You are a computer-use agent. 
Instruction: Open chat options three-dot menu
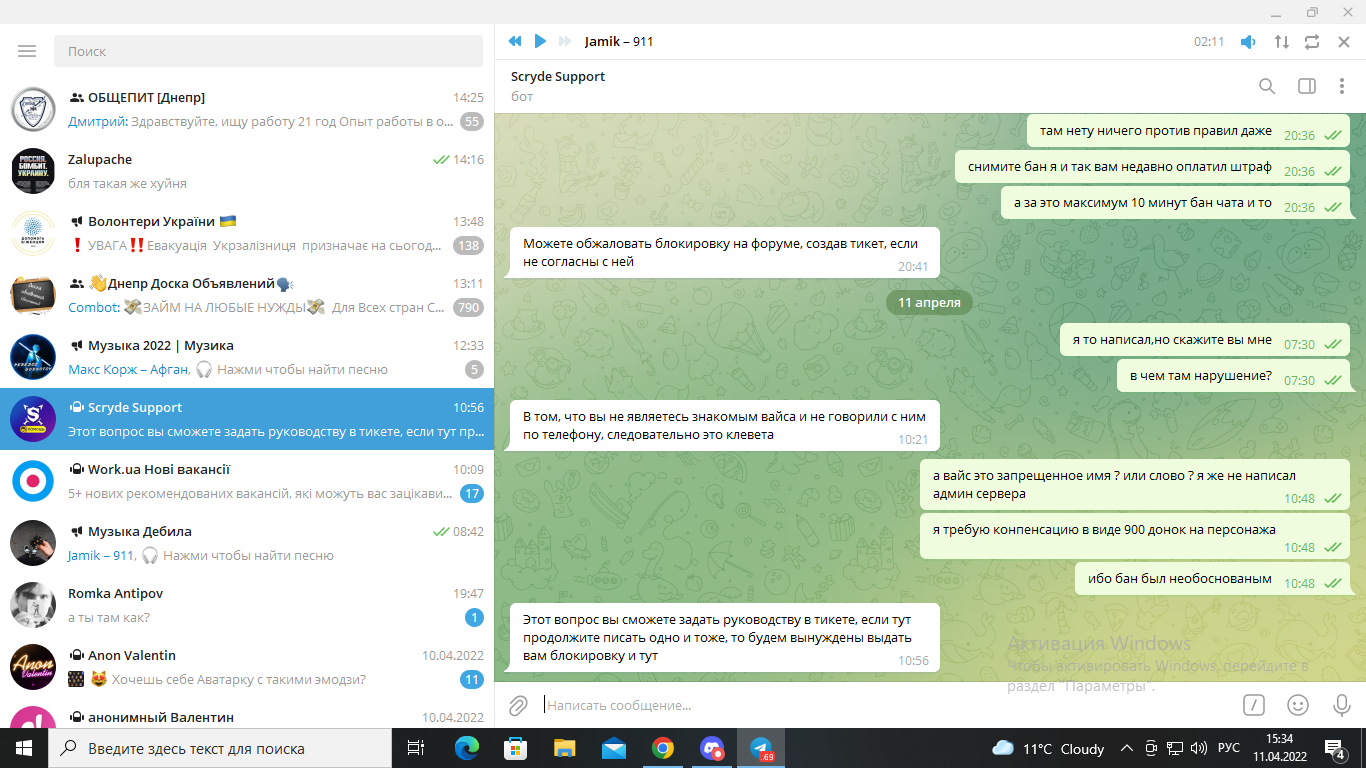[1342, 86]
